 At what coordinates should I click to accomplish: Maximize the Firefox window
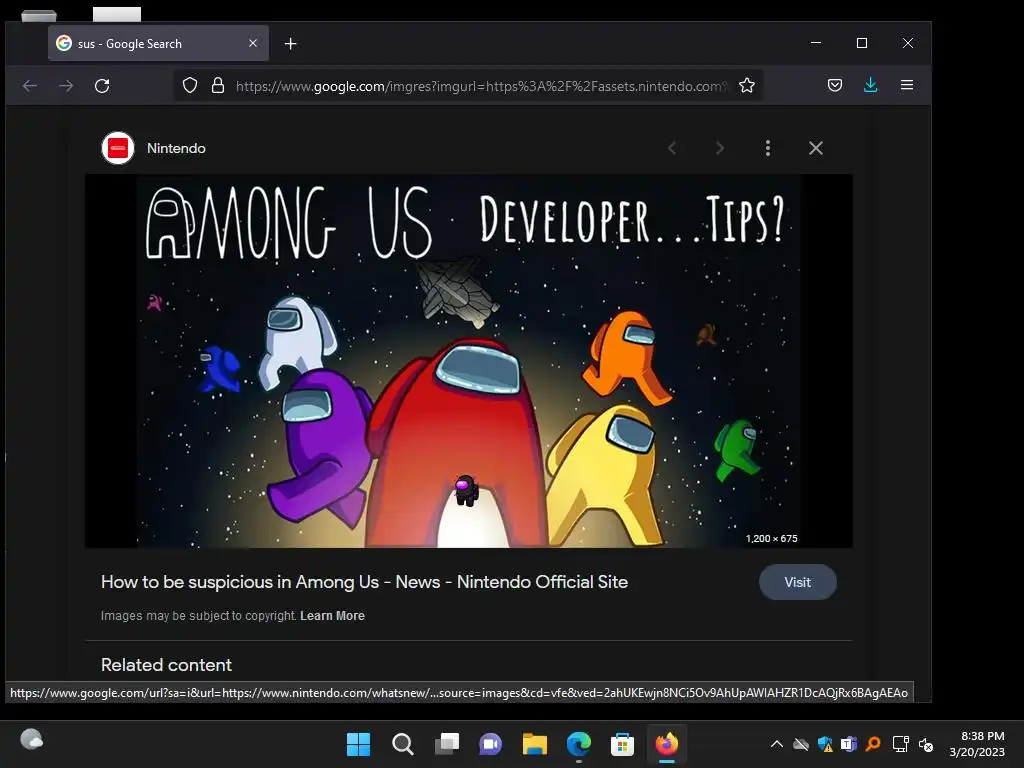(862, 43)
